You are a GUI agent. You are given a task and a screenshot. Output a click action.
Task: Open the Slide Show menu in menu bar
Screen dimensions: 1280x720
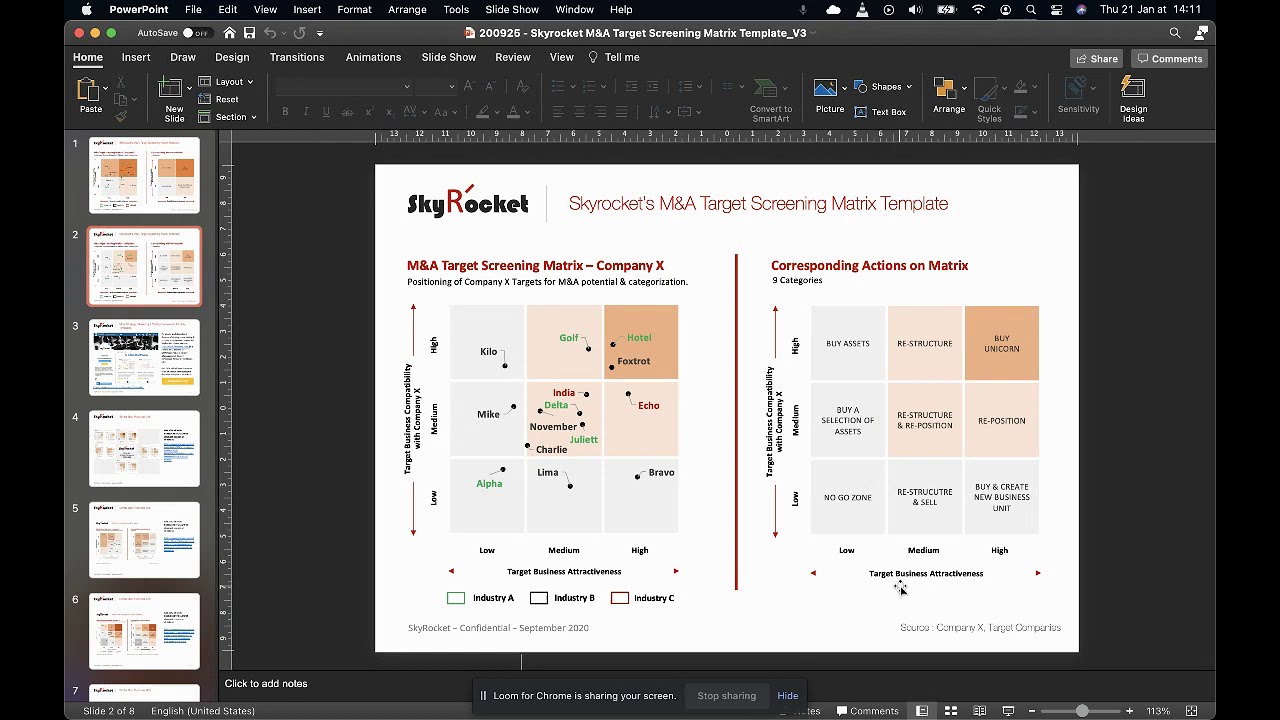tap(512, 10)
